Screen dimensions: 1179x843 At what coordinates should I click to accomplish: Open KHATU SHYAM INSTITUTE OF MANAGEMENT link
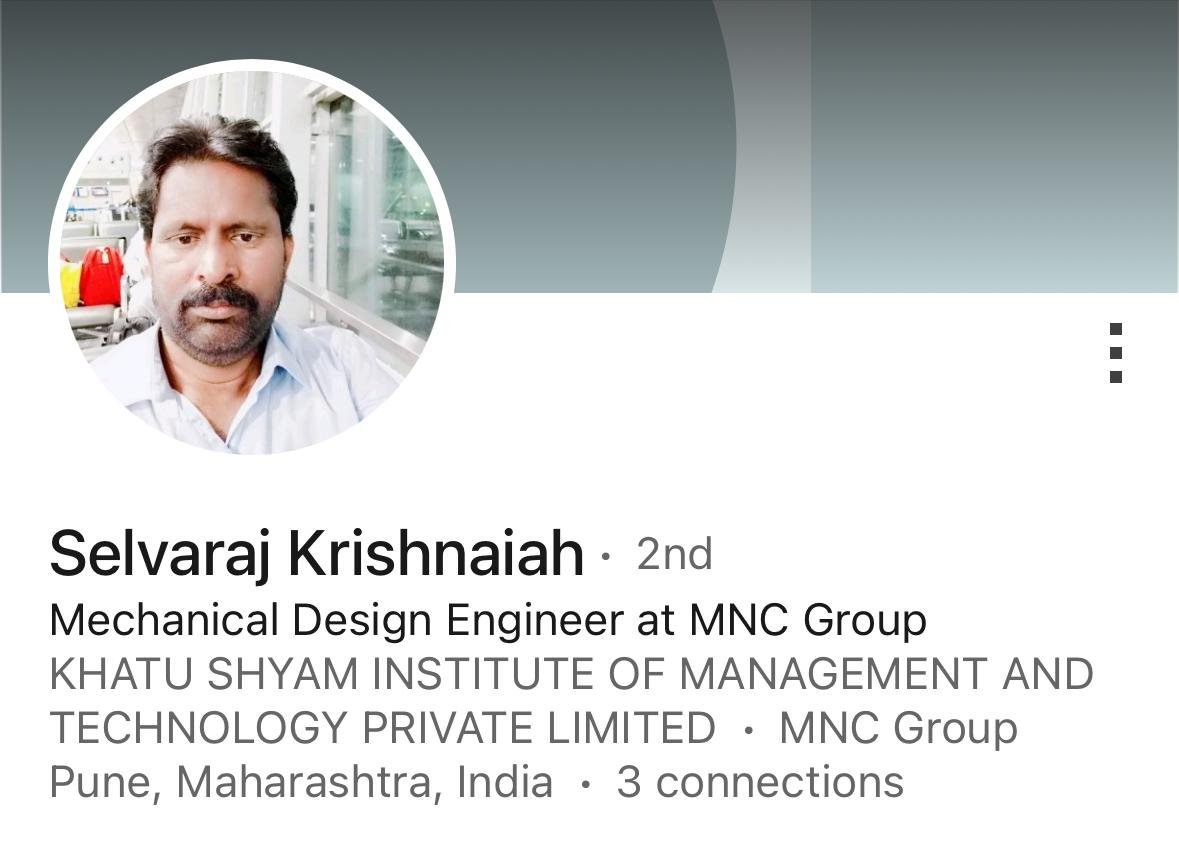[x=571, y=674]
